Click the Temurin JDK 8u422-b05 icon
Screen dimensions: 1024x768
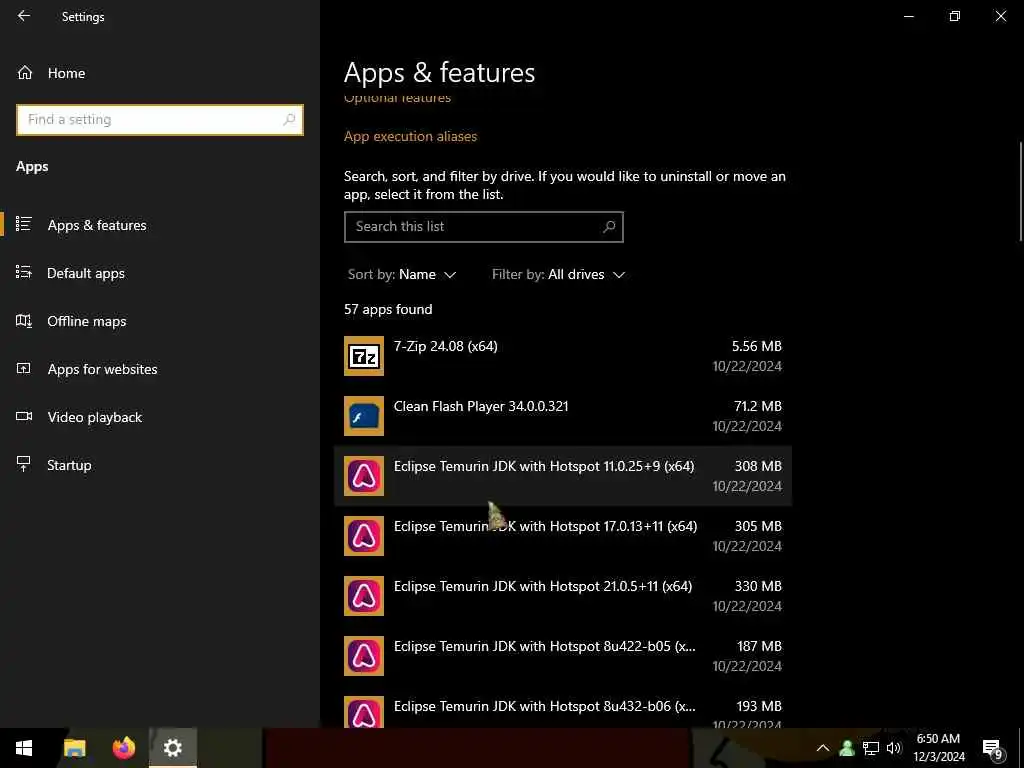pyautogui.click(x=364, y=656)
